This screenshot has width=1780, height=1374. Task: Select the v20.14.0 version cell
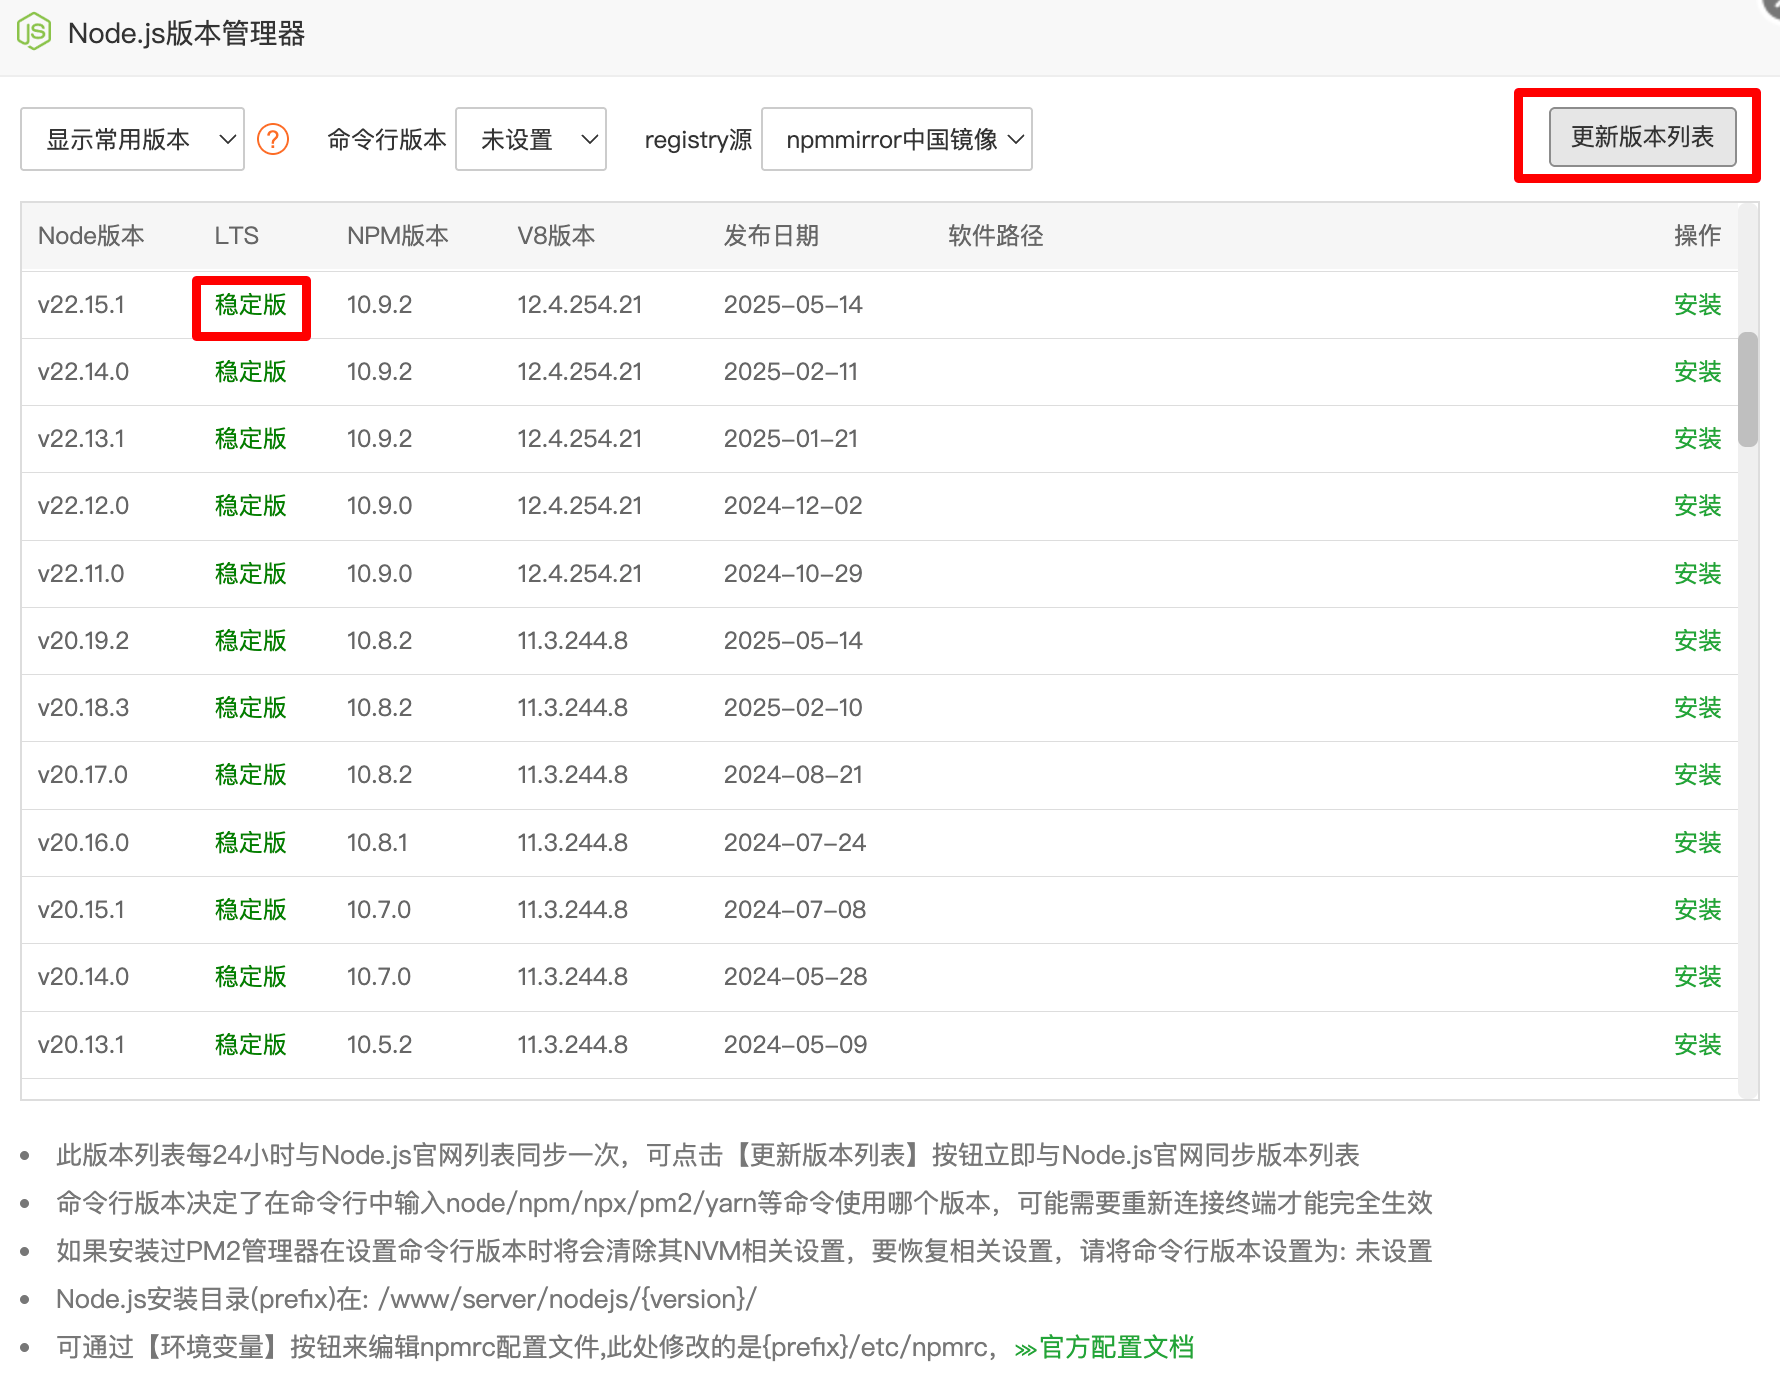point(84,977)
